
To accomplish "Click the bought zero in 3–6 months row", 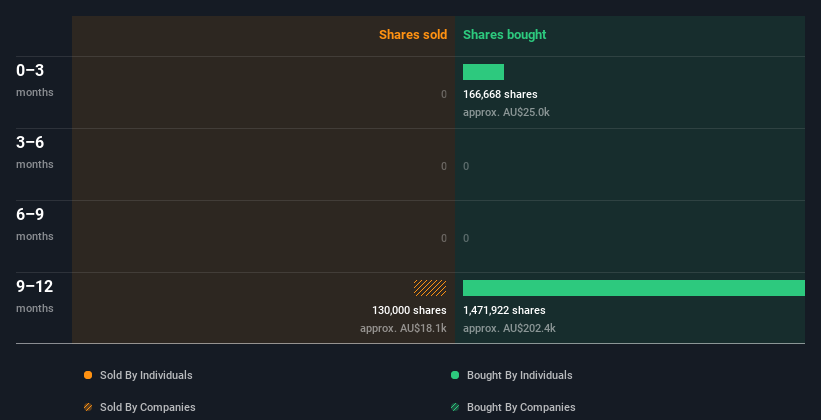I will click(x=466, y=166).
